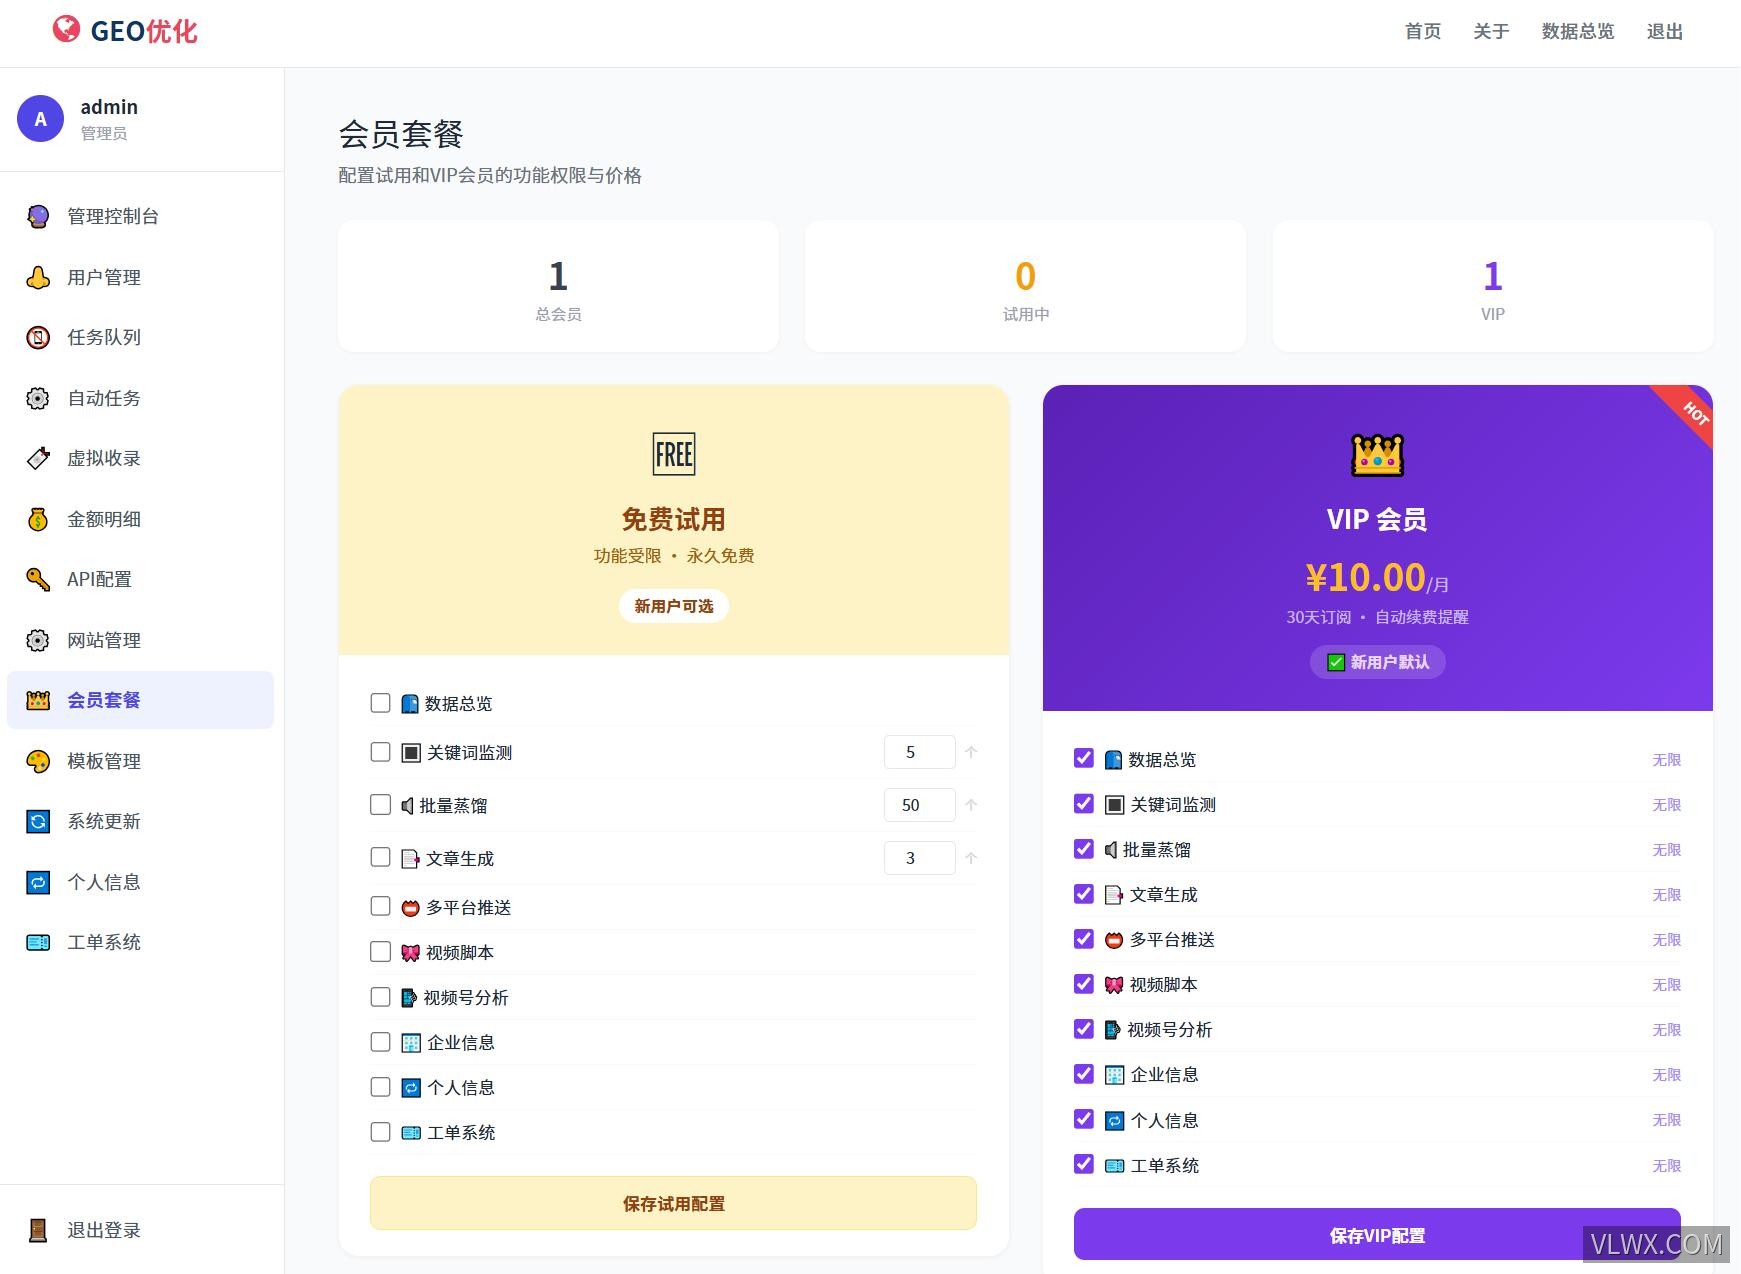
Task: Click the 试用中 statistics card
Action: point(1025,286)
